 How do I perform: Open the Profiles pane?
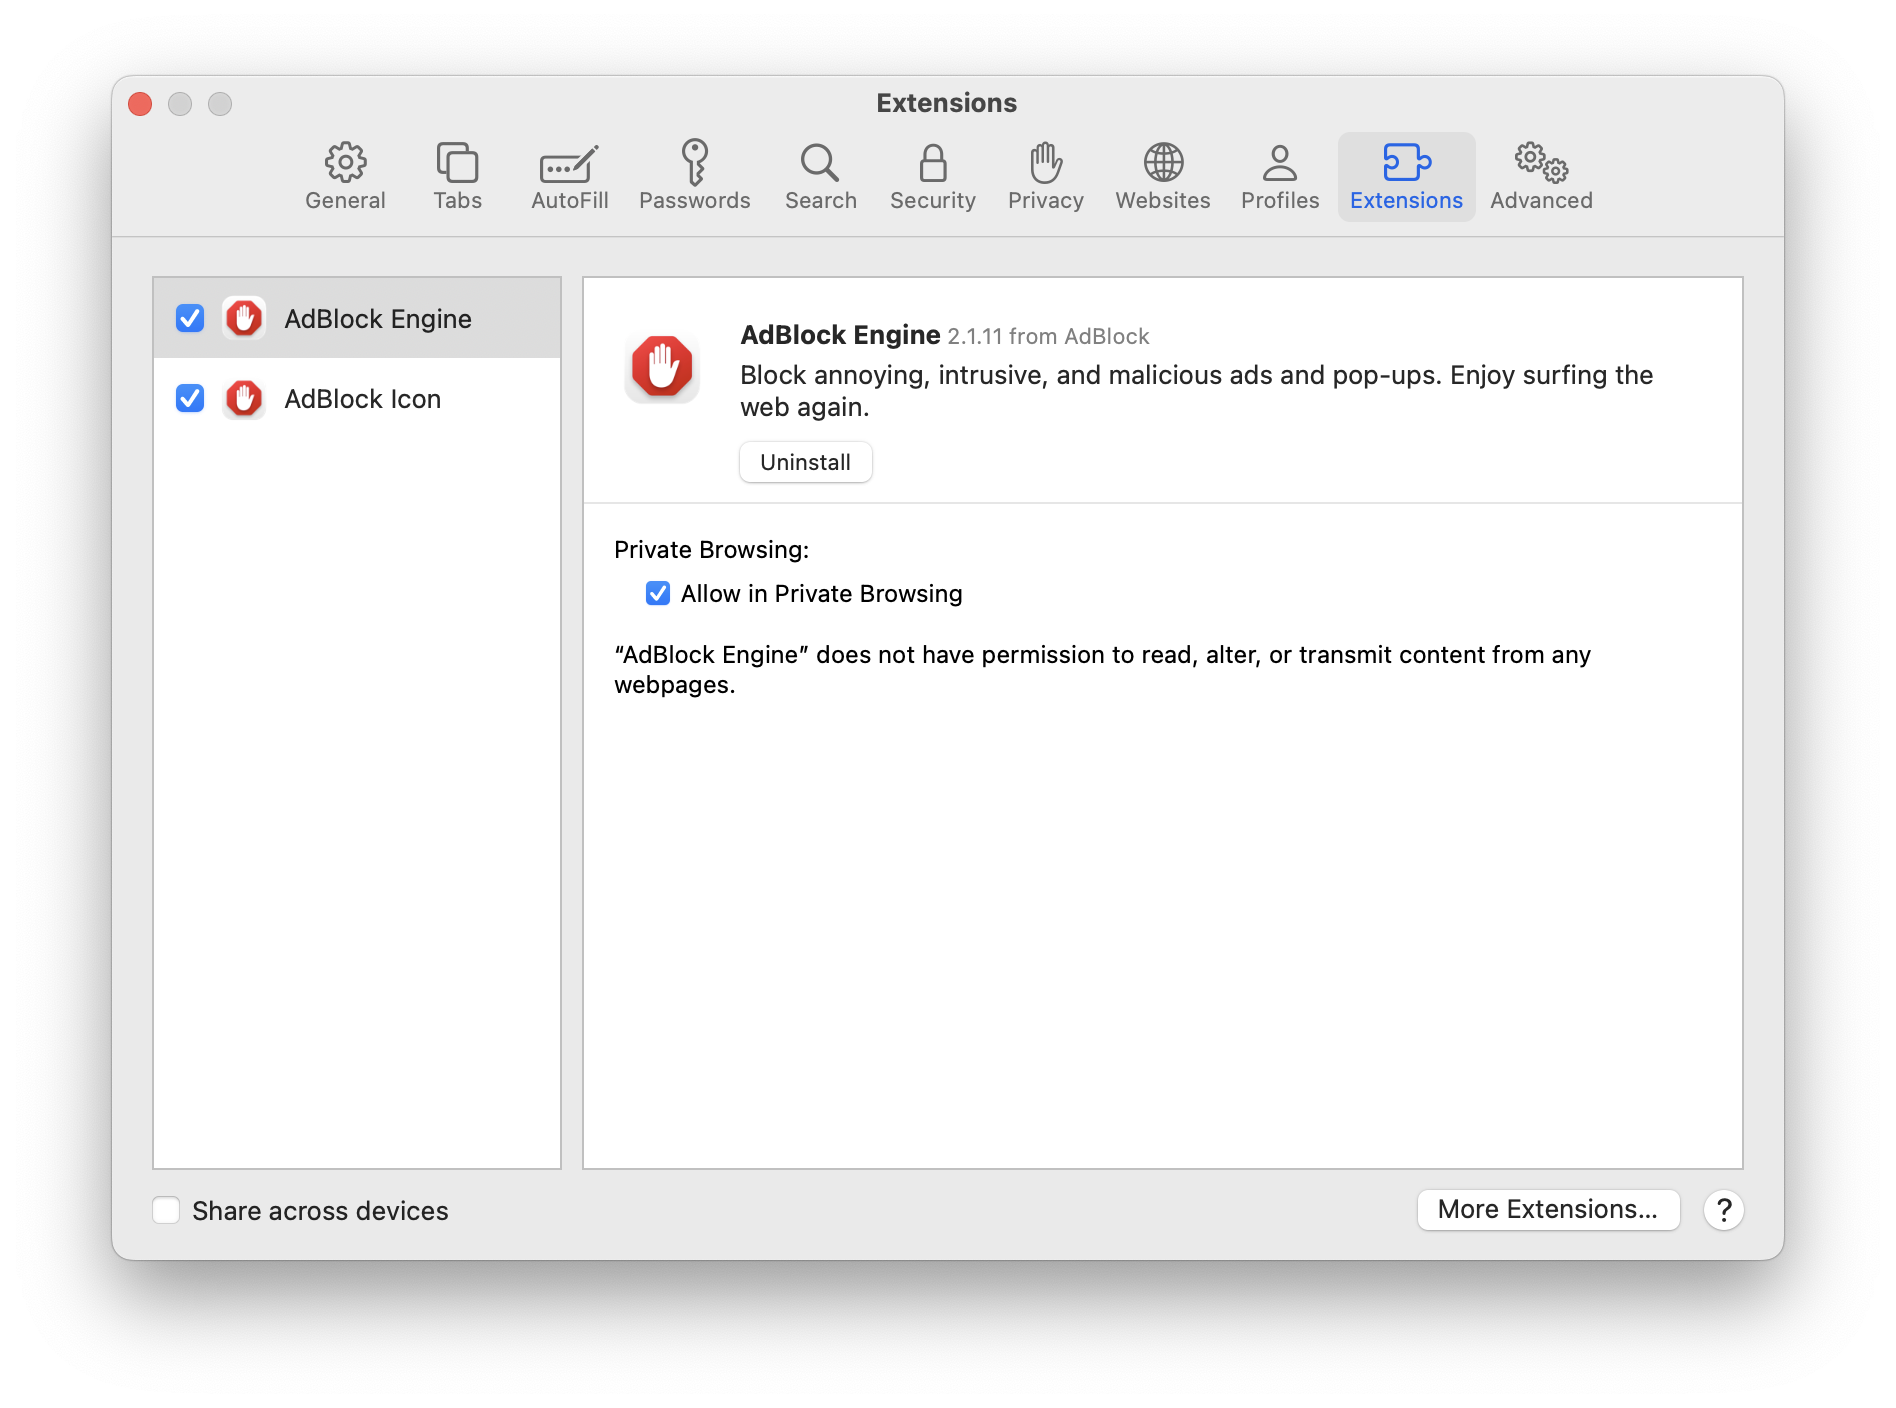click(1279, 177)
